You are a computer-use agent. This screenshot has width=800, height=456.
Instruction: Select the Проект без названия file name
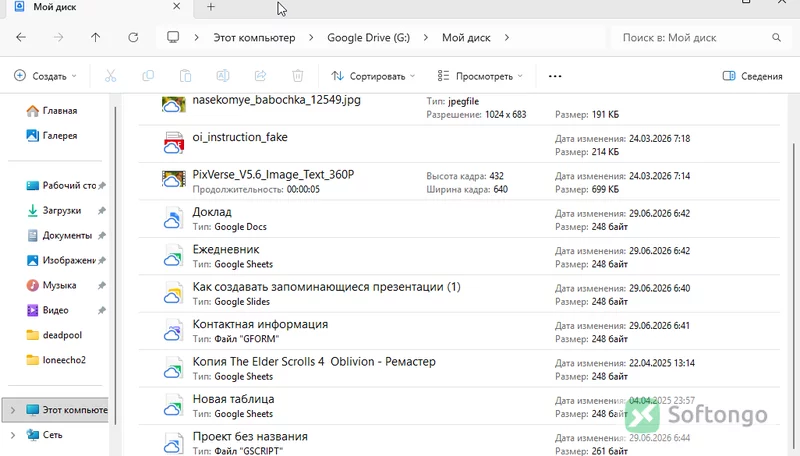click(250, 437)
